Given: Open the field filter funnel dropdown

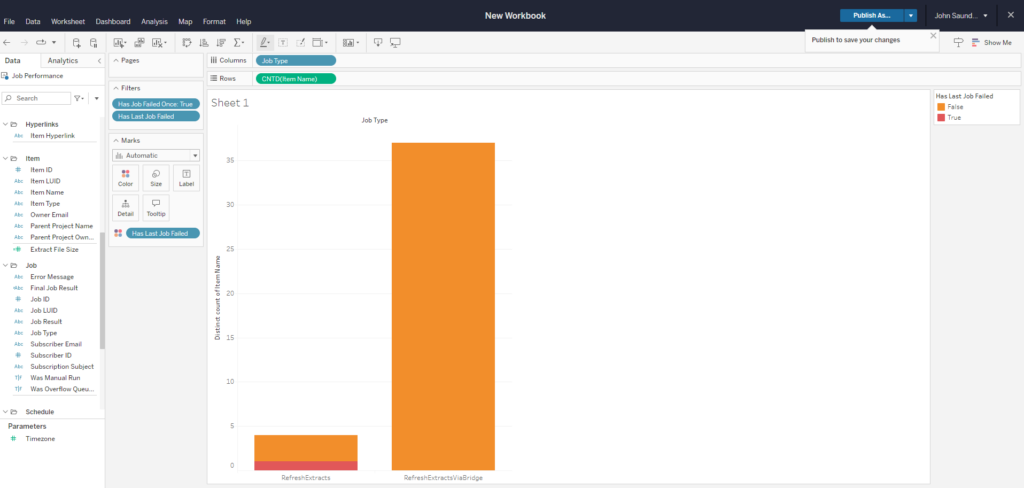Looking at the screenshot, I should pos(79,98).
